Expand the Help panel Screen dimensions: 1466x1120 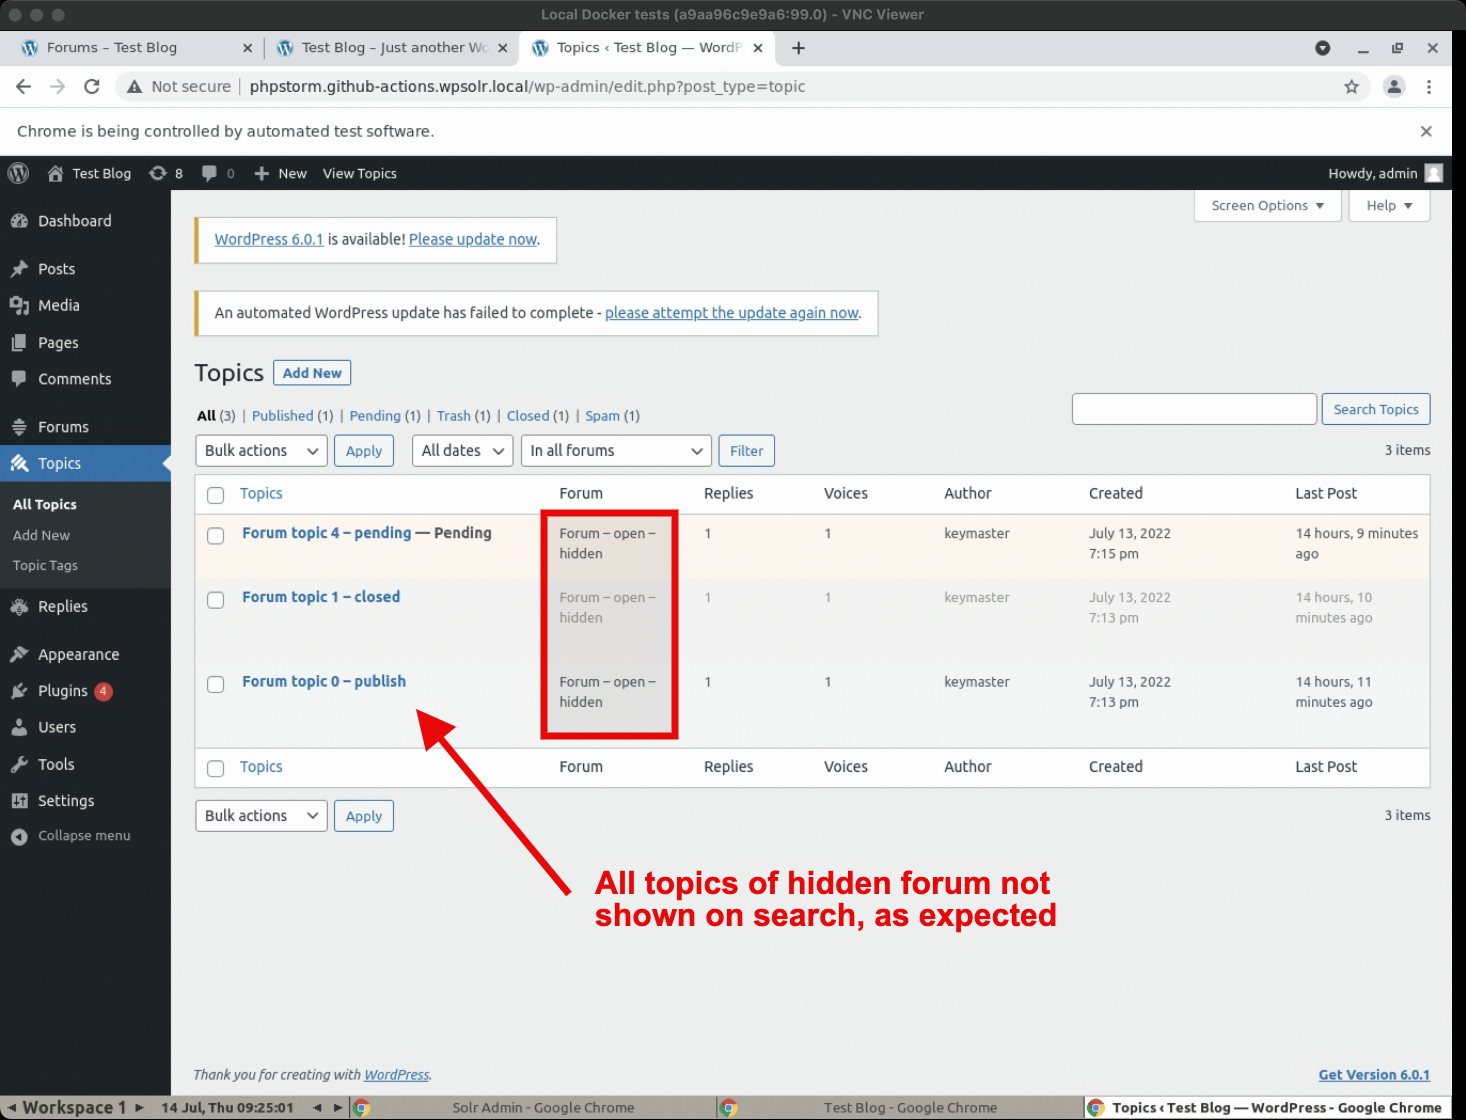point(1389,206)
